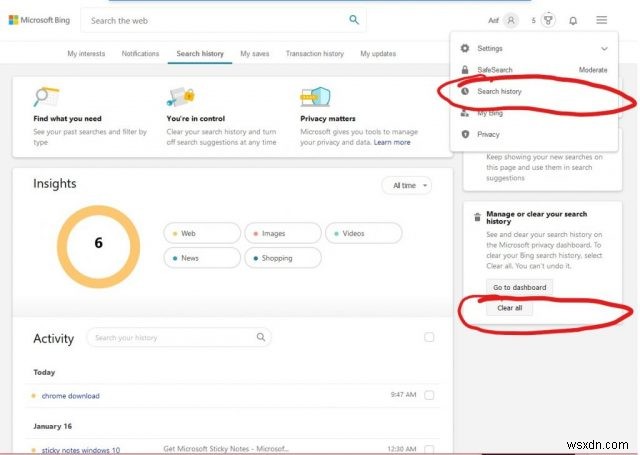The height and width of the screenshot is (455, 640).
Task: Filter insights by Images
Action: click(x=283, y=233)
